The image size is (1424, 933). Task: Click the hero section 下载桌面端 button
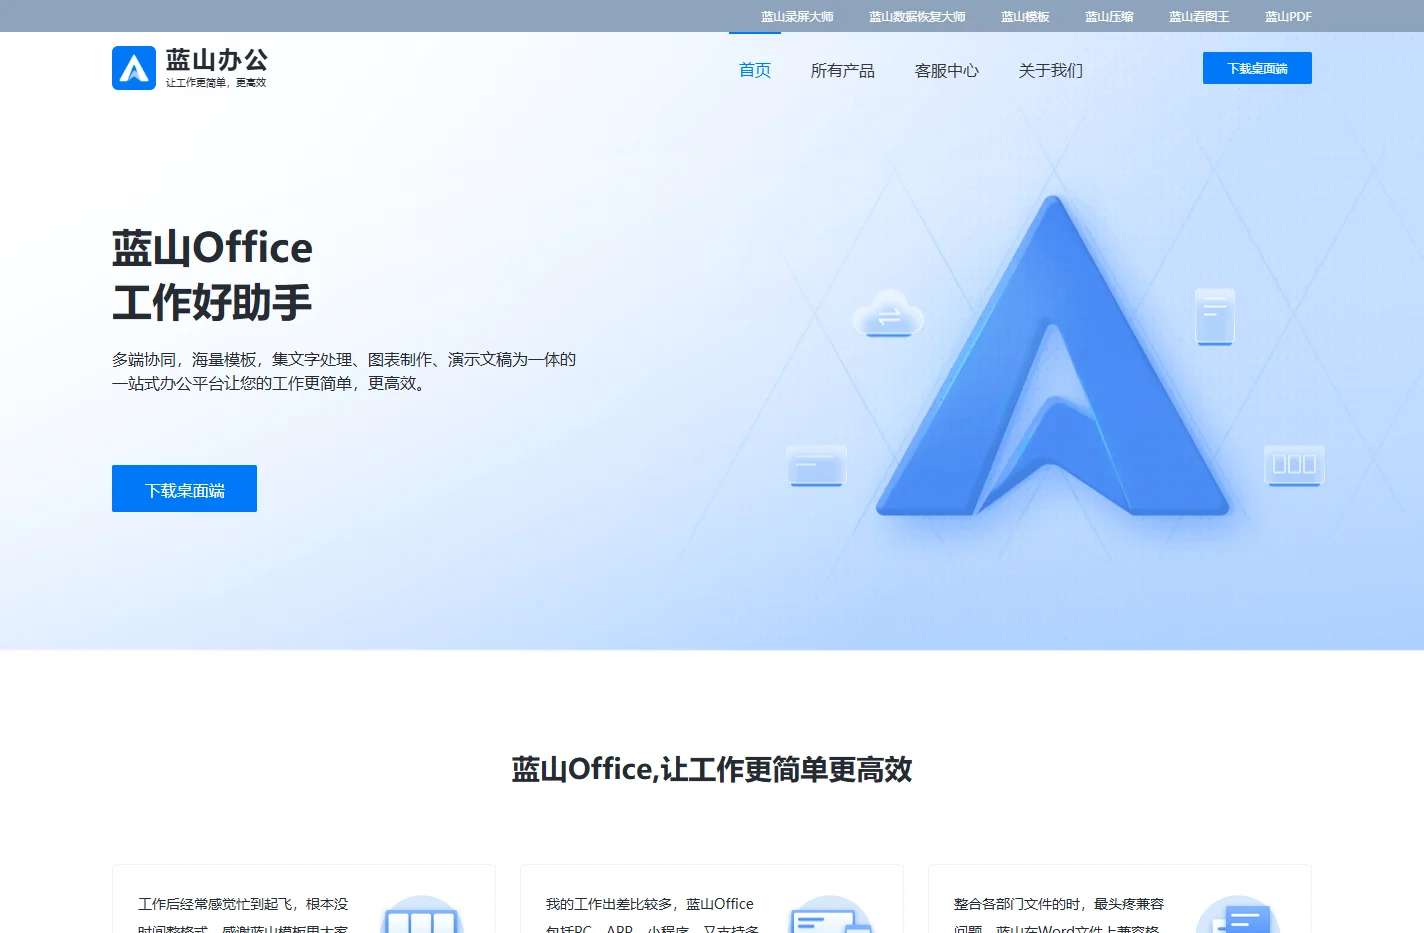tap(184, 488)
